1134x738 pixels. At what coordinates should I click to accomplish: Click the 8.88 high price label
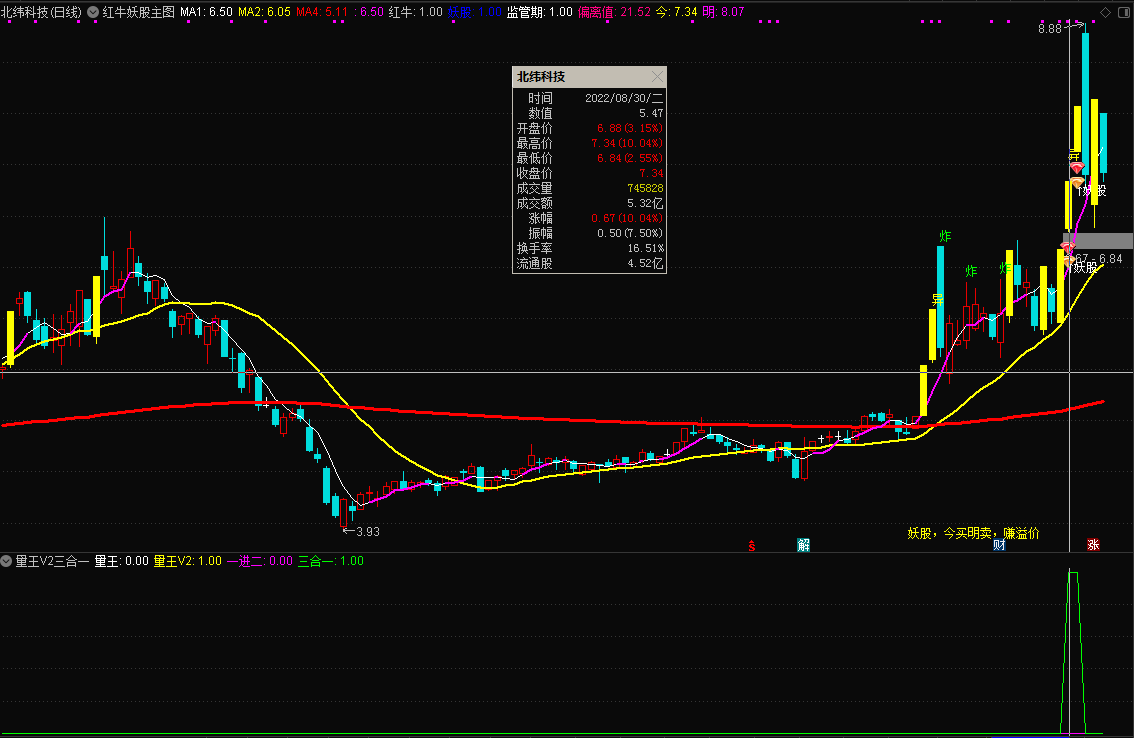tap(1049, 29)
